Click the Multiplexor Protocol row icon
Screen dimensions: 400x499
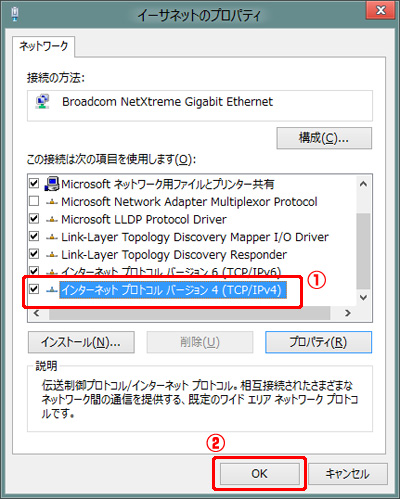52,202
